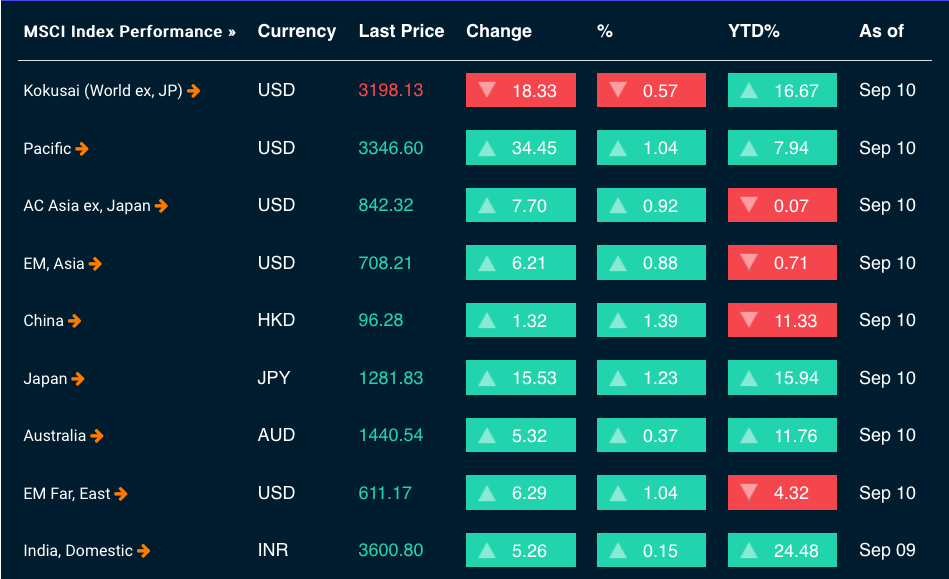Click the orange arrow next to EM, Asia
This screenshot has width=949, height=579.
95,264
